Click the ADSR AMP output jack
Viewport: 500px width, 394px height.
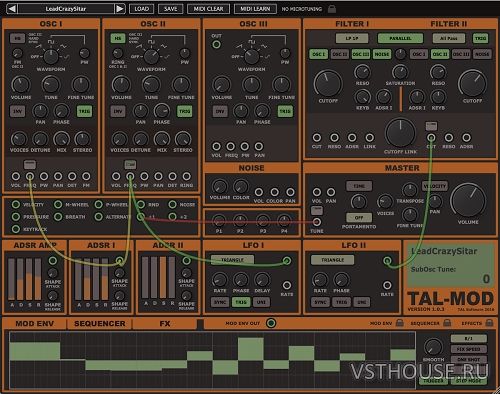[x=53, y=260]
